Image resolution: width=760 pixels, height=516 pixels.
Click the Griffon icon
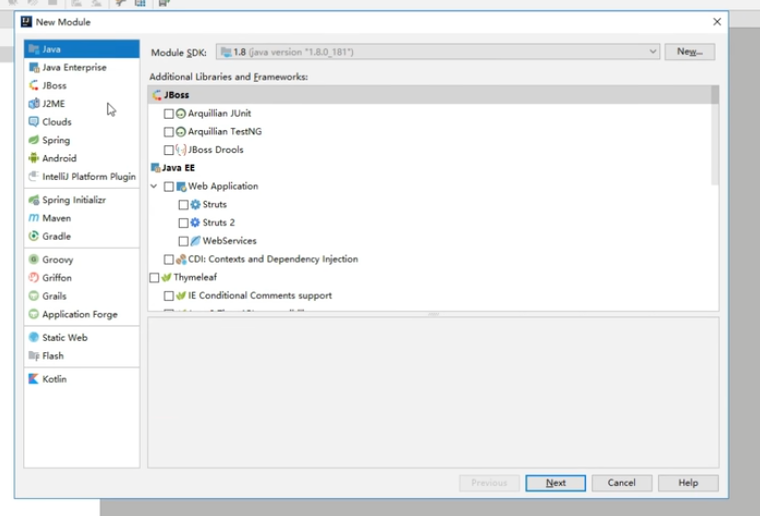point(33,278)
